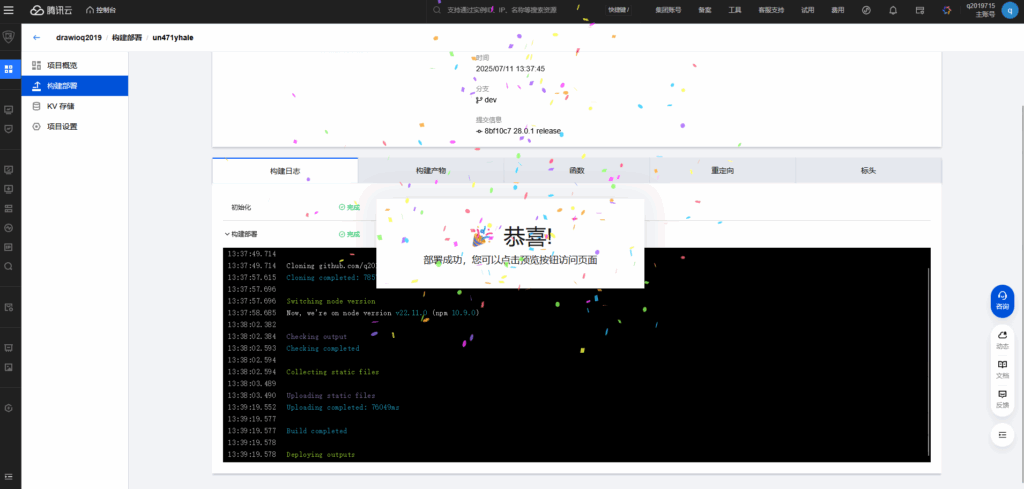The height and width of the screenshot is (489, 1024).
Task: Click the 咨询 consultation headset button
Action: tap(1002, 300)
